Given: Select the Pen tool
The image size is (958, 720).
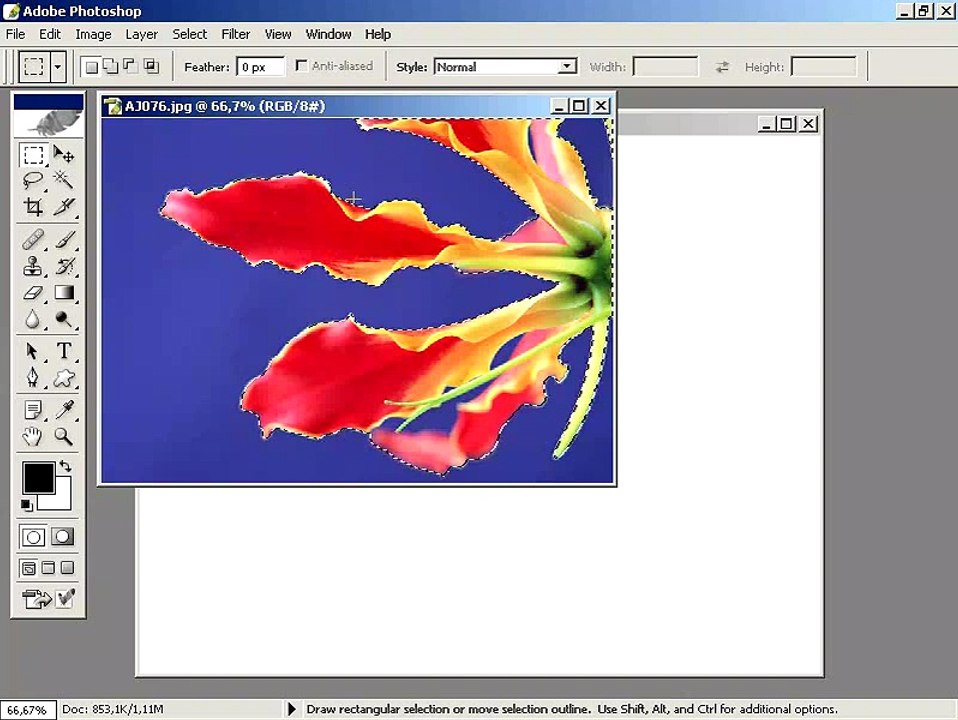Looking at the screenshot, I should pos(33,377).
